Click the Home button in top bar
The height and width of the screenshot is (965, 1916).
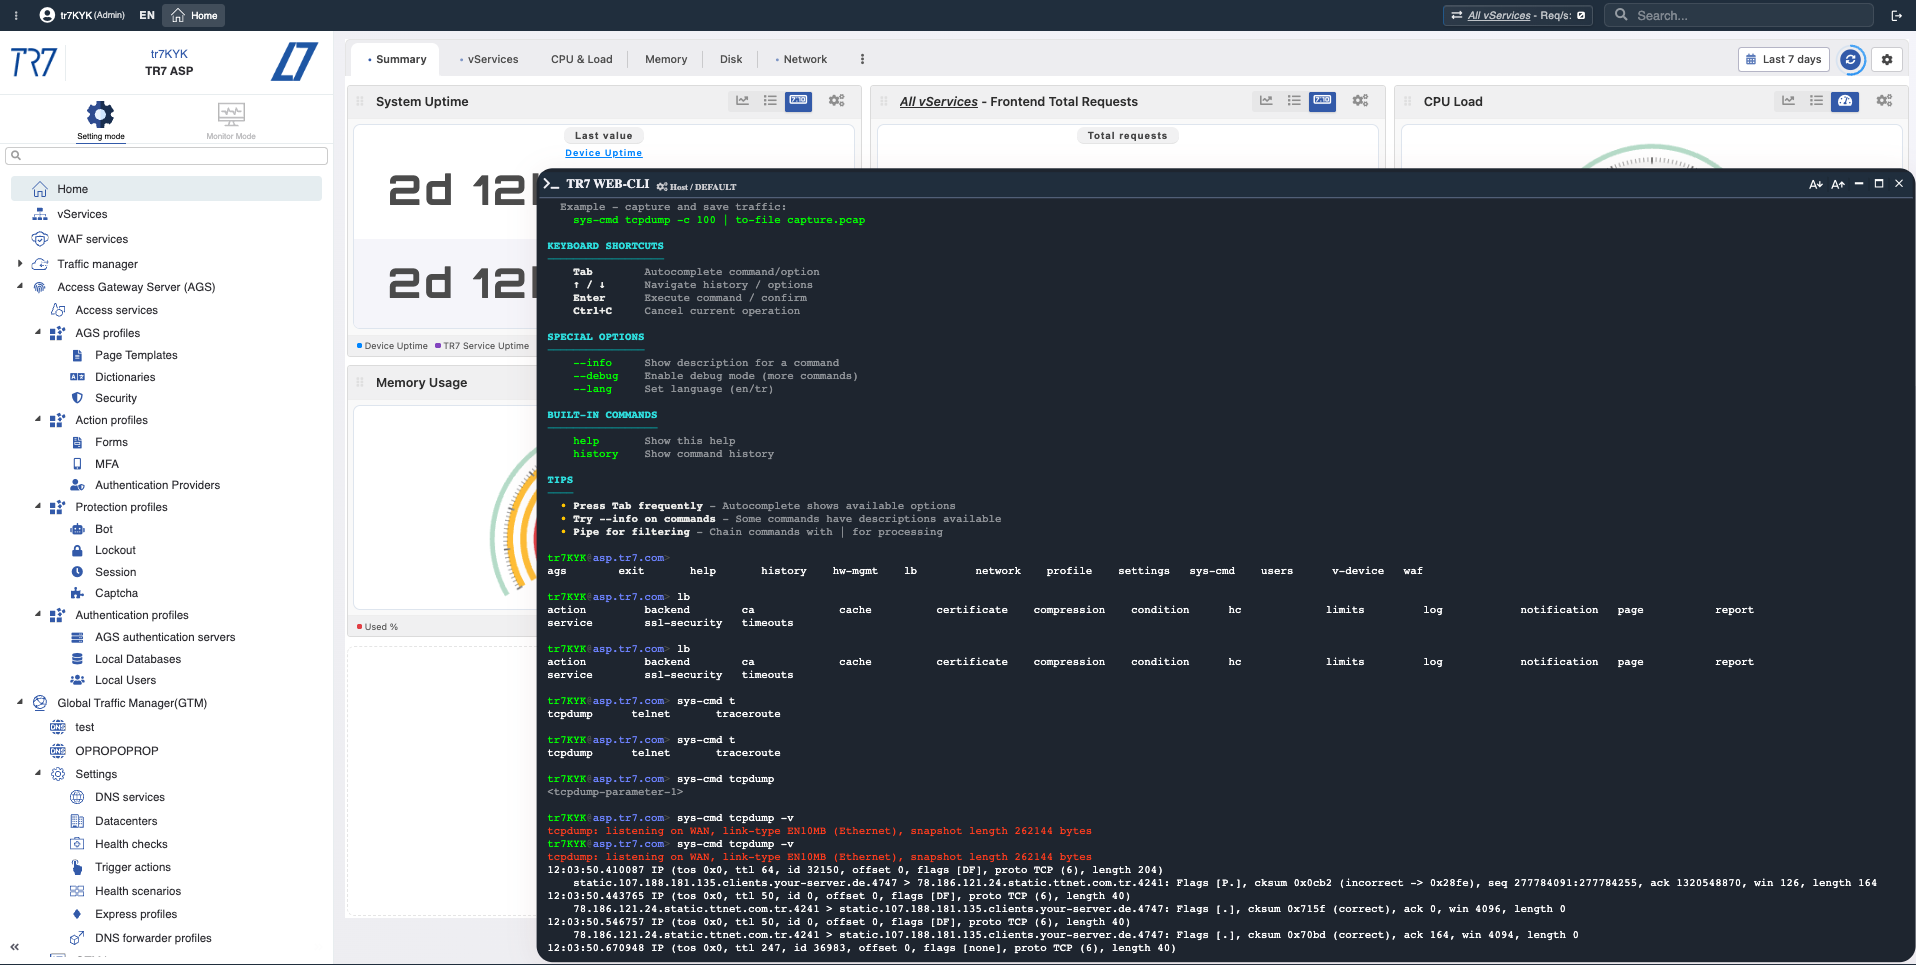click(194, 15)
